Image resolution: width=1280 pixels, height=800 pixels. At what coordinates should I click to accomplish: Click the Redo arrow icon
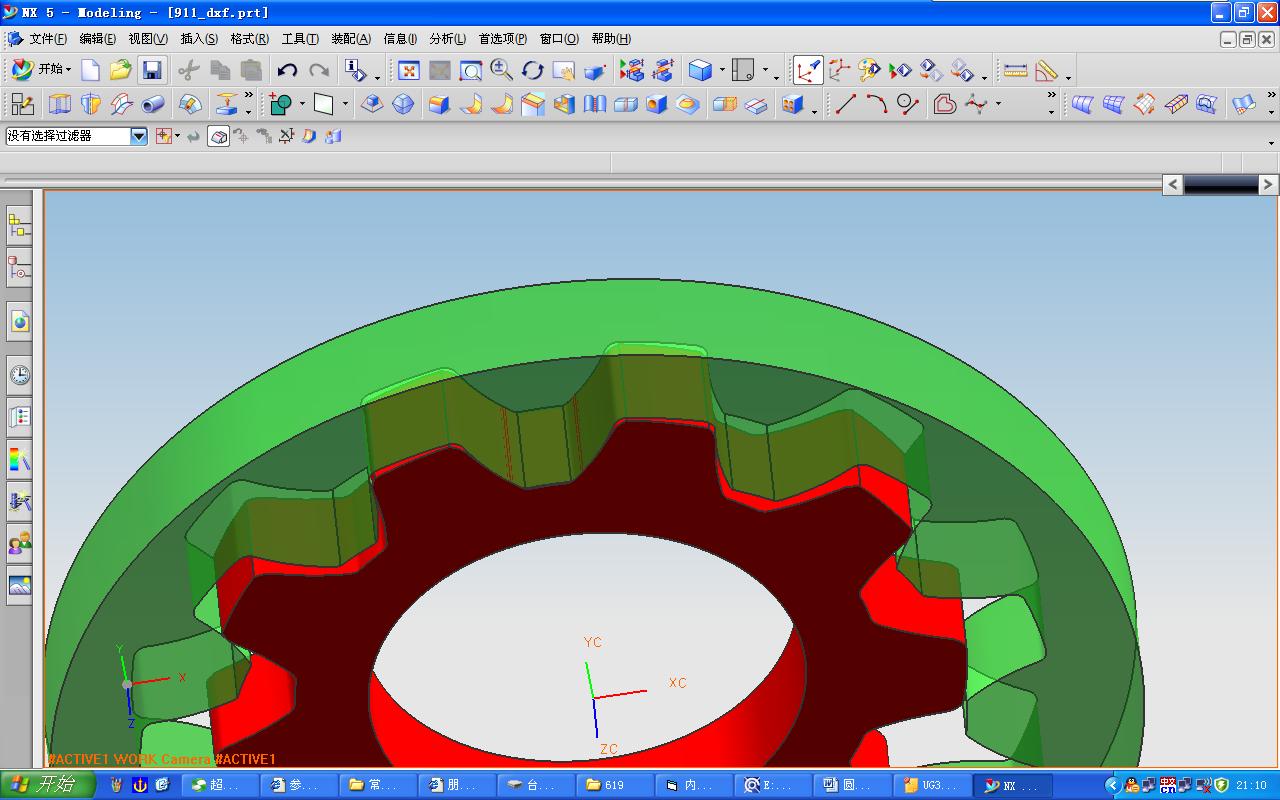pos(319,70)
